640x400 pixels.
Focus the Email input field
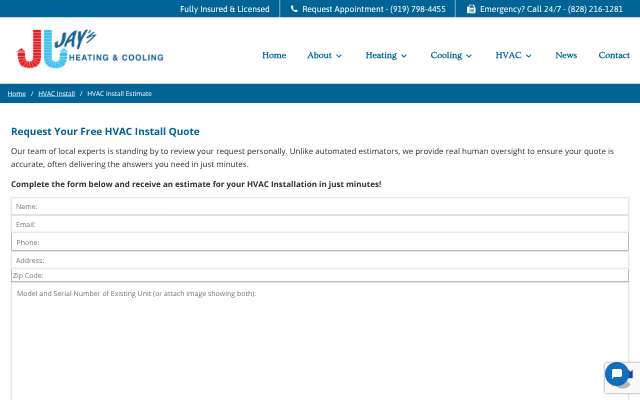tap(320, 224)
